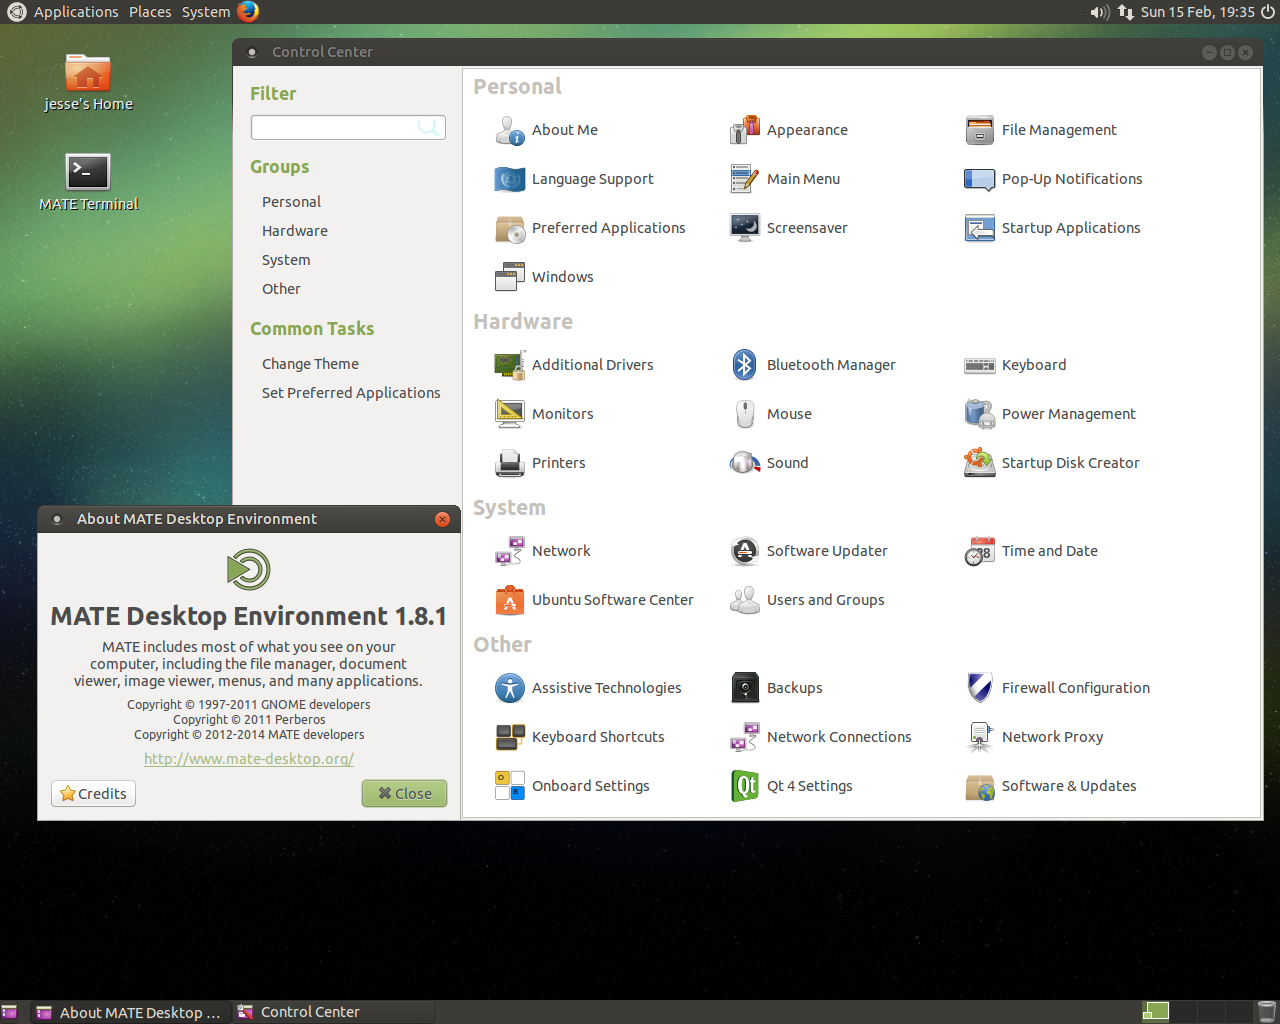This screenshot has width=1280, height=1024.
Task: Open the Backups icon
Action: pos(745,688)
